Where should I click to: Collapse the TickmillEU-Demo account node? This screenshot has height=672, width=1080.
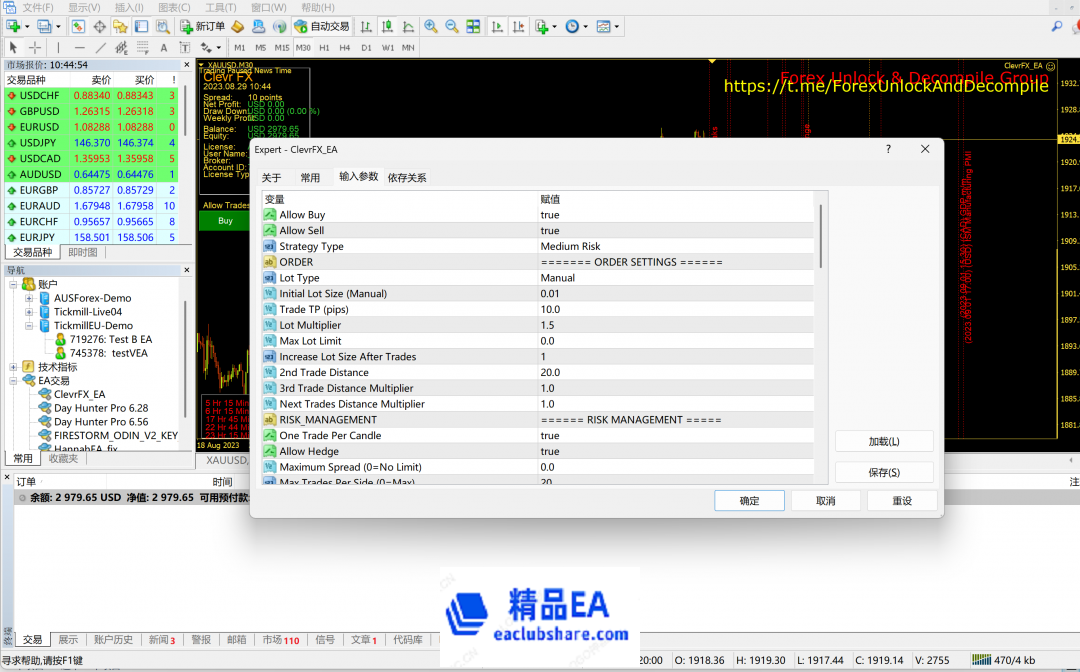(x=29, y=326)
